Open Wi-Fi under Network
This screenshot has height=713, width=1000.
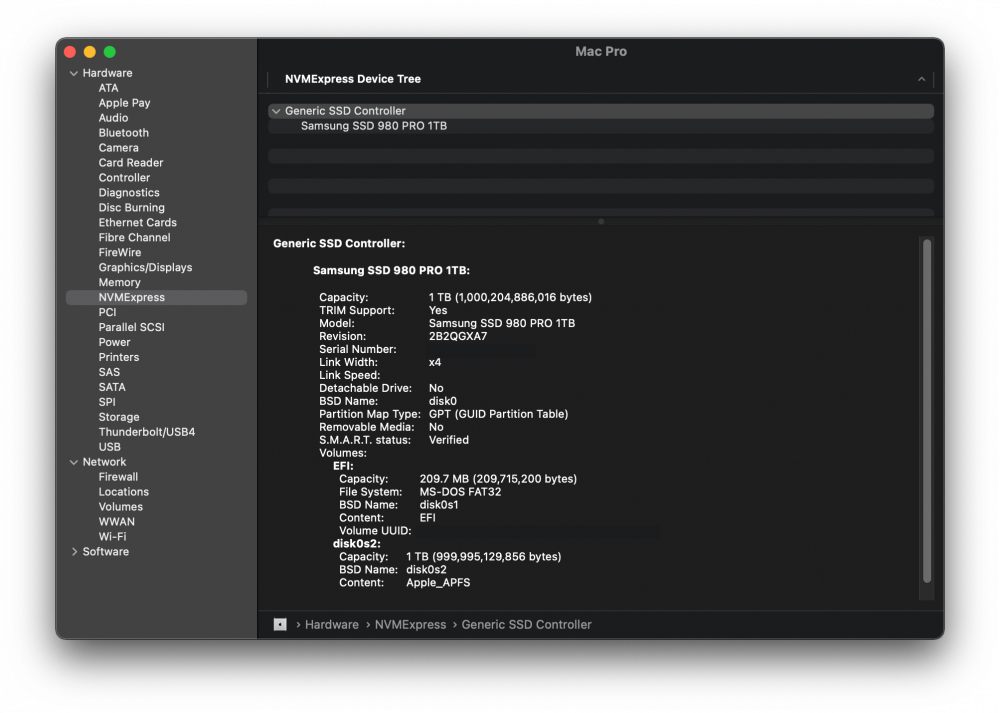112,537
